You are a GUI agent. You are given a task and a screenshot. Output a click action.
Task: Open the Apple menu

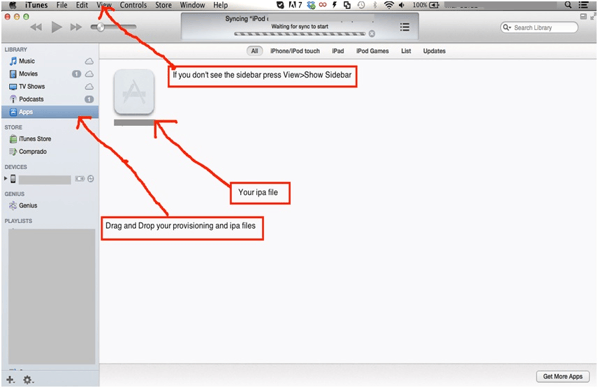13,5
